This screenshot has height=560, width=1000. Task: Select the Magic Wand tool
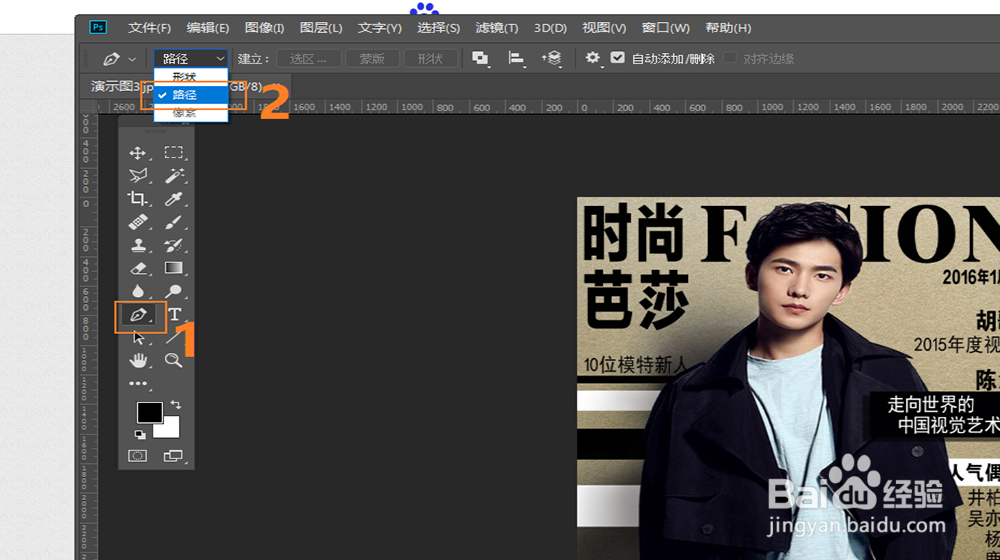[x=173, y=175]
